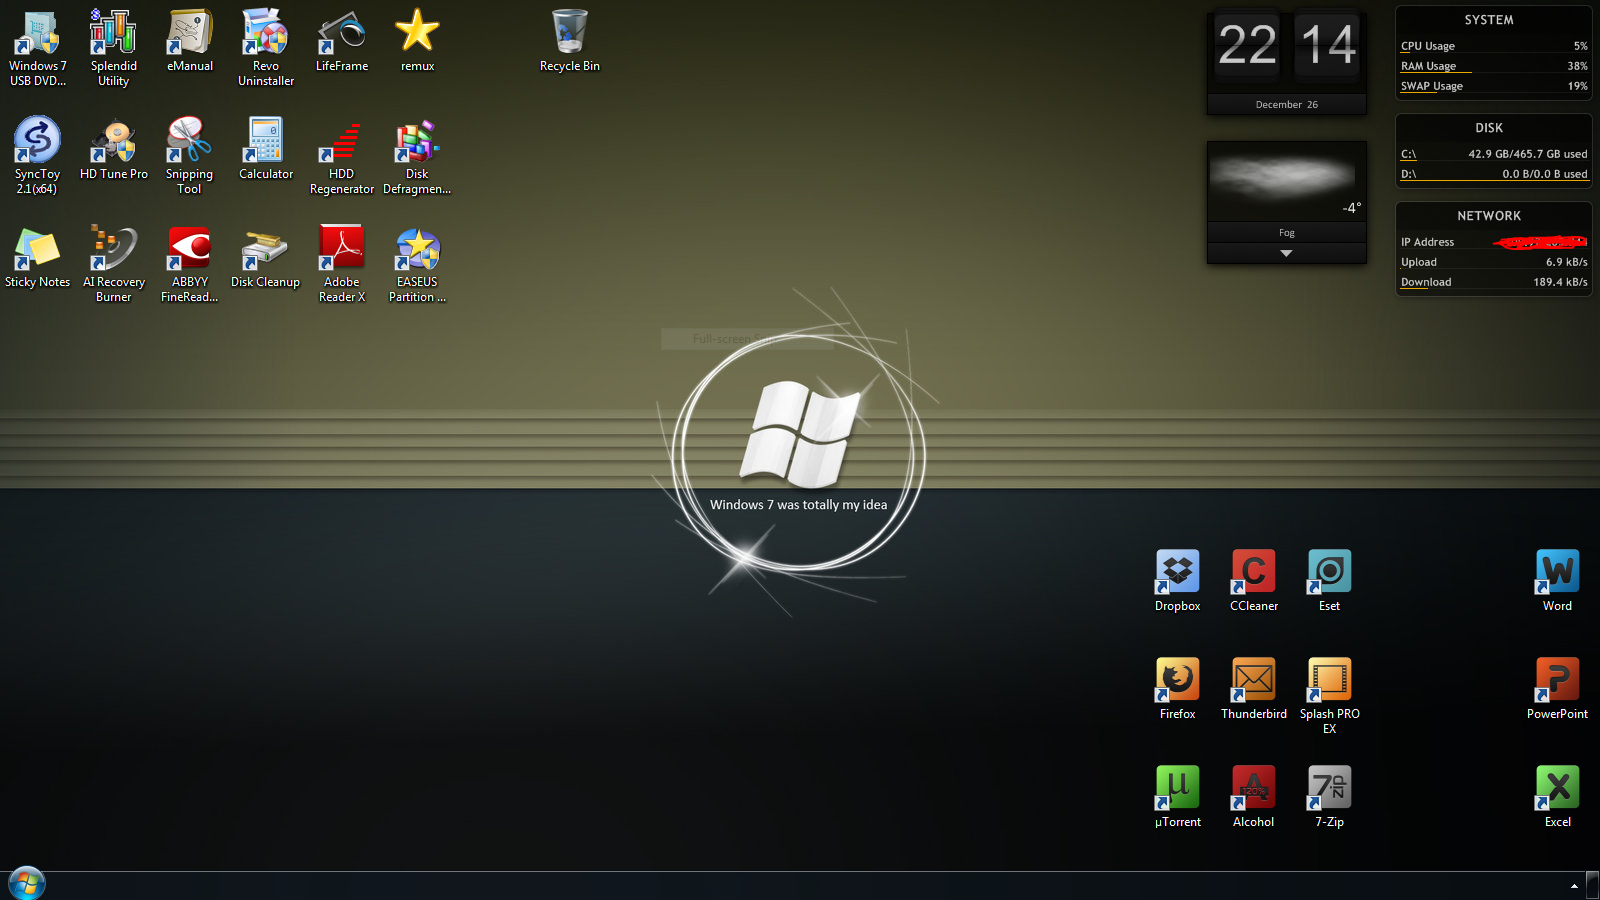The height and width of the screenshot is (900, 1600).
Task: Open the C:\ drive link
Action: coord(1408,154)
